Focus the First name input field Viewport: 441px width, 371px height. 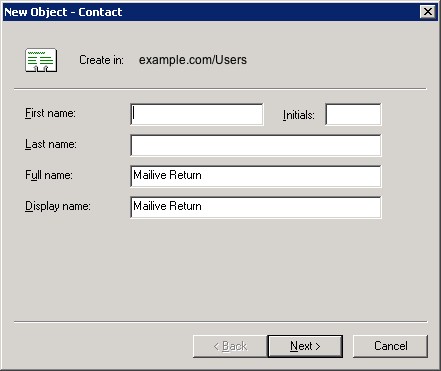pyautogui.click(x=197, y=114)
